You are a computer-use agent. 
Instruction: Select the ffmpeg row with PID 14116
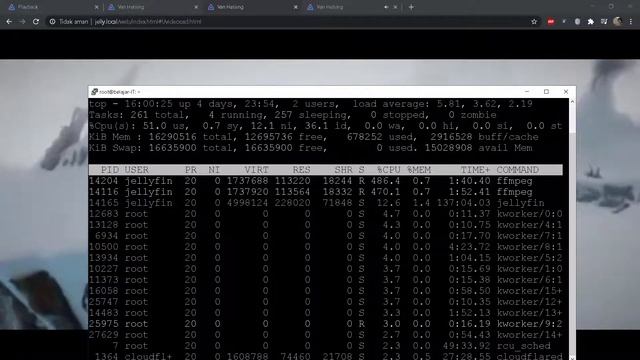(325, 192)
